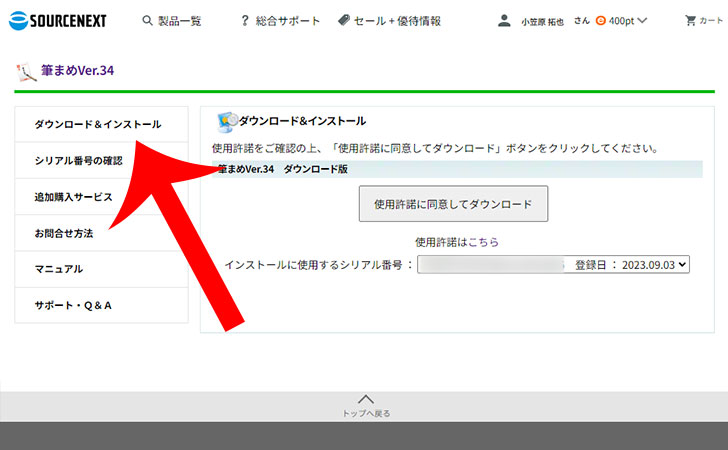728x450 pixels.
Task: Click the 筆まめVer.34 ダウンロード版 heading
Action: pos(283,169)
